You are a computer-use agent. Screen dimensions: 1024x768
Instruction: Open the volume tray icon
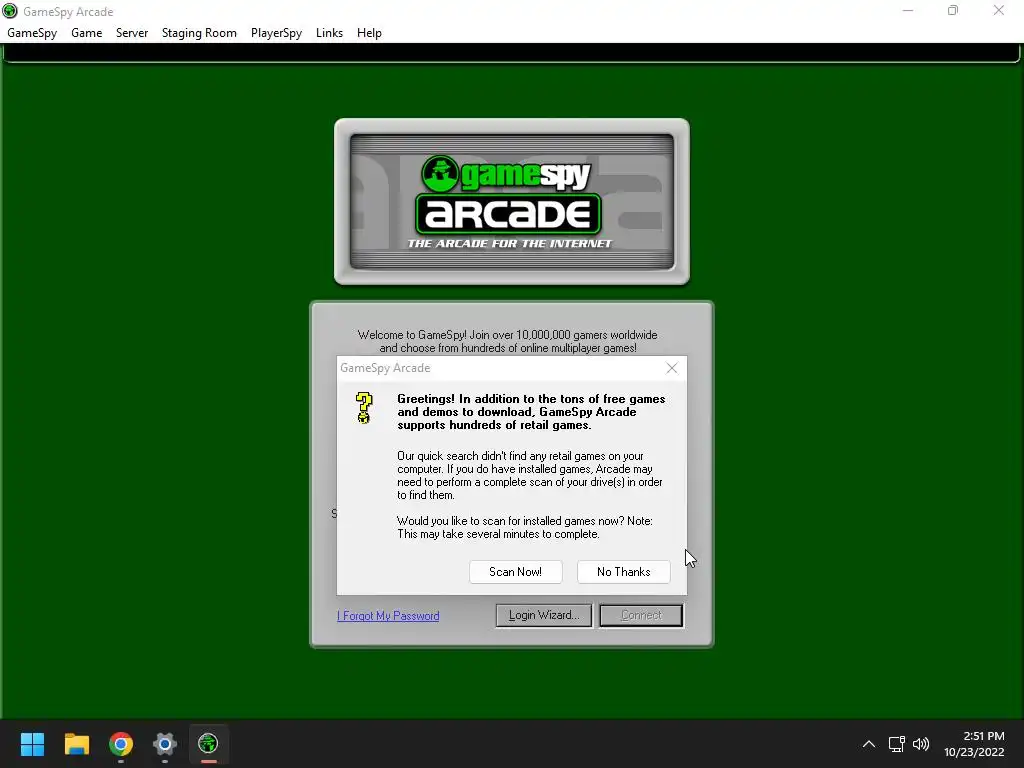click(x=921, y=744)
